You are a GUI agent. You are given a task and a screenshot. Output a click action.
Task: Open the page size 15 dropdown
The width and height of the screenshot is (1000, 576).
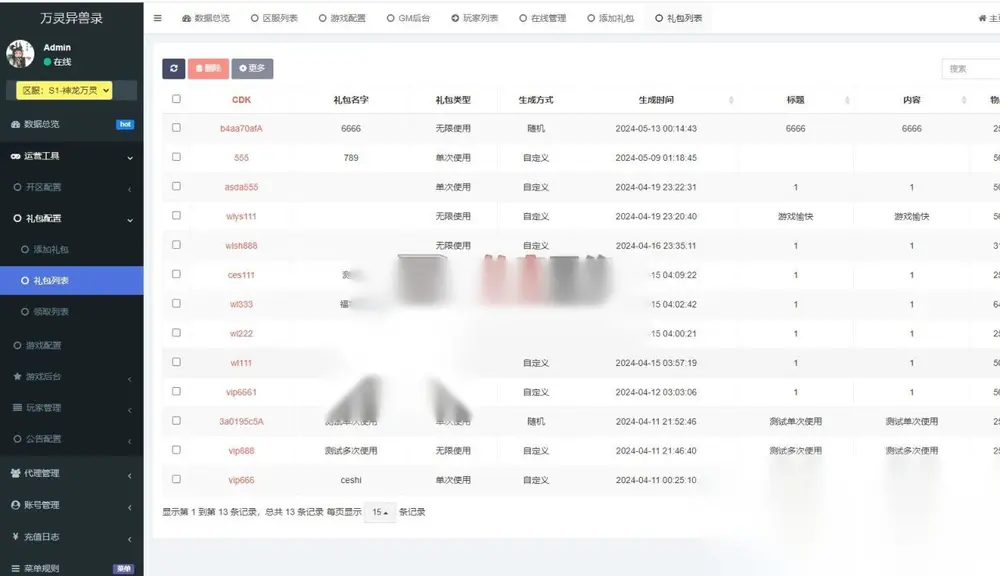coord(380,512)
